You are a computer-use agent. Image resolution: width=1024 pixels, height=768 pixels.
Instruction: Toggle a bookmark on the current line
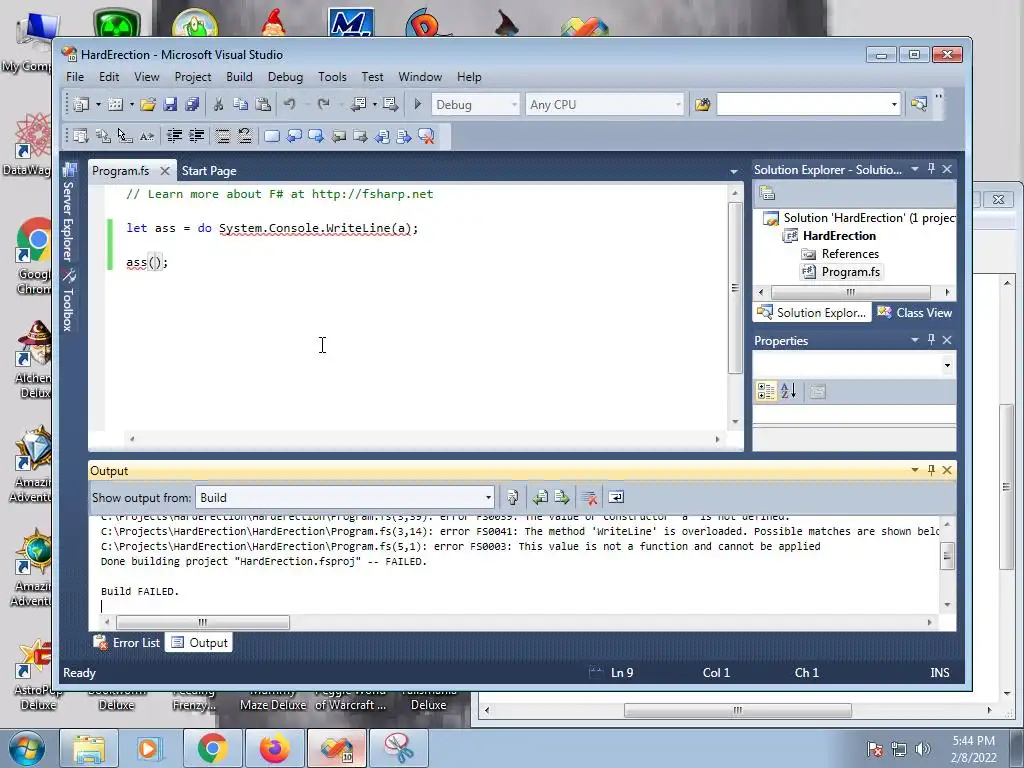point(272,136)
